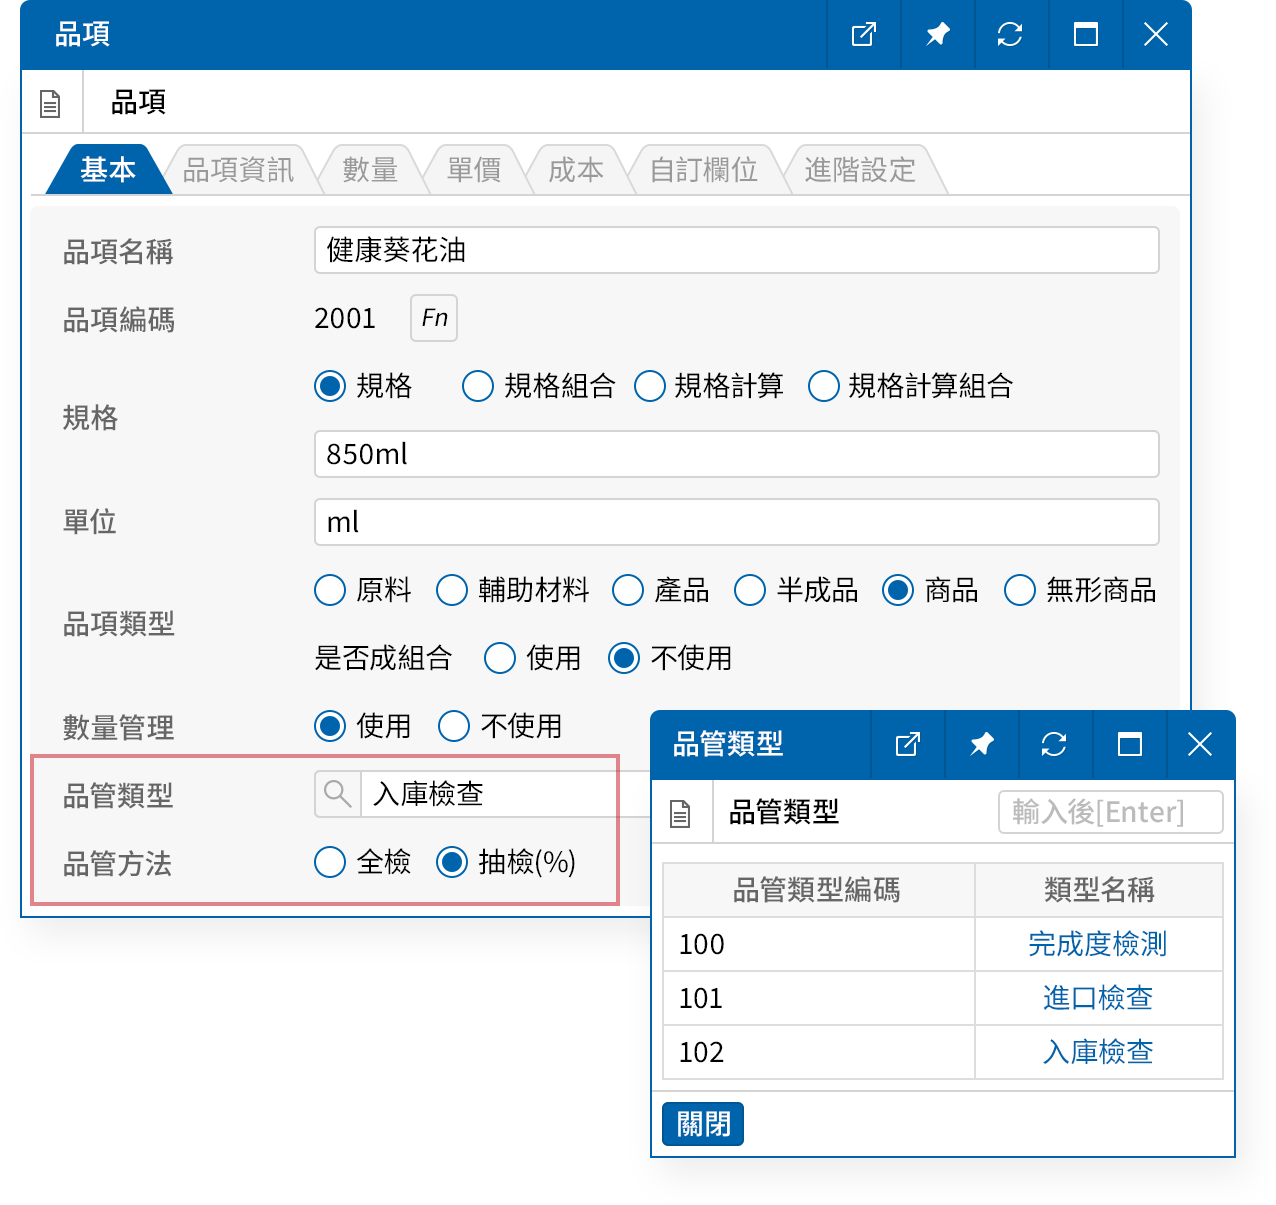Open the 完成度檢測 link

coord(1097,944)
